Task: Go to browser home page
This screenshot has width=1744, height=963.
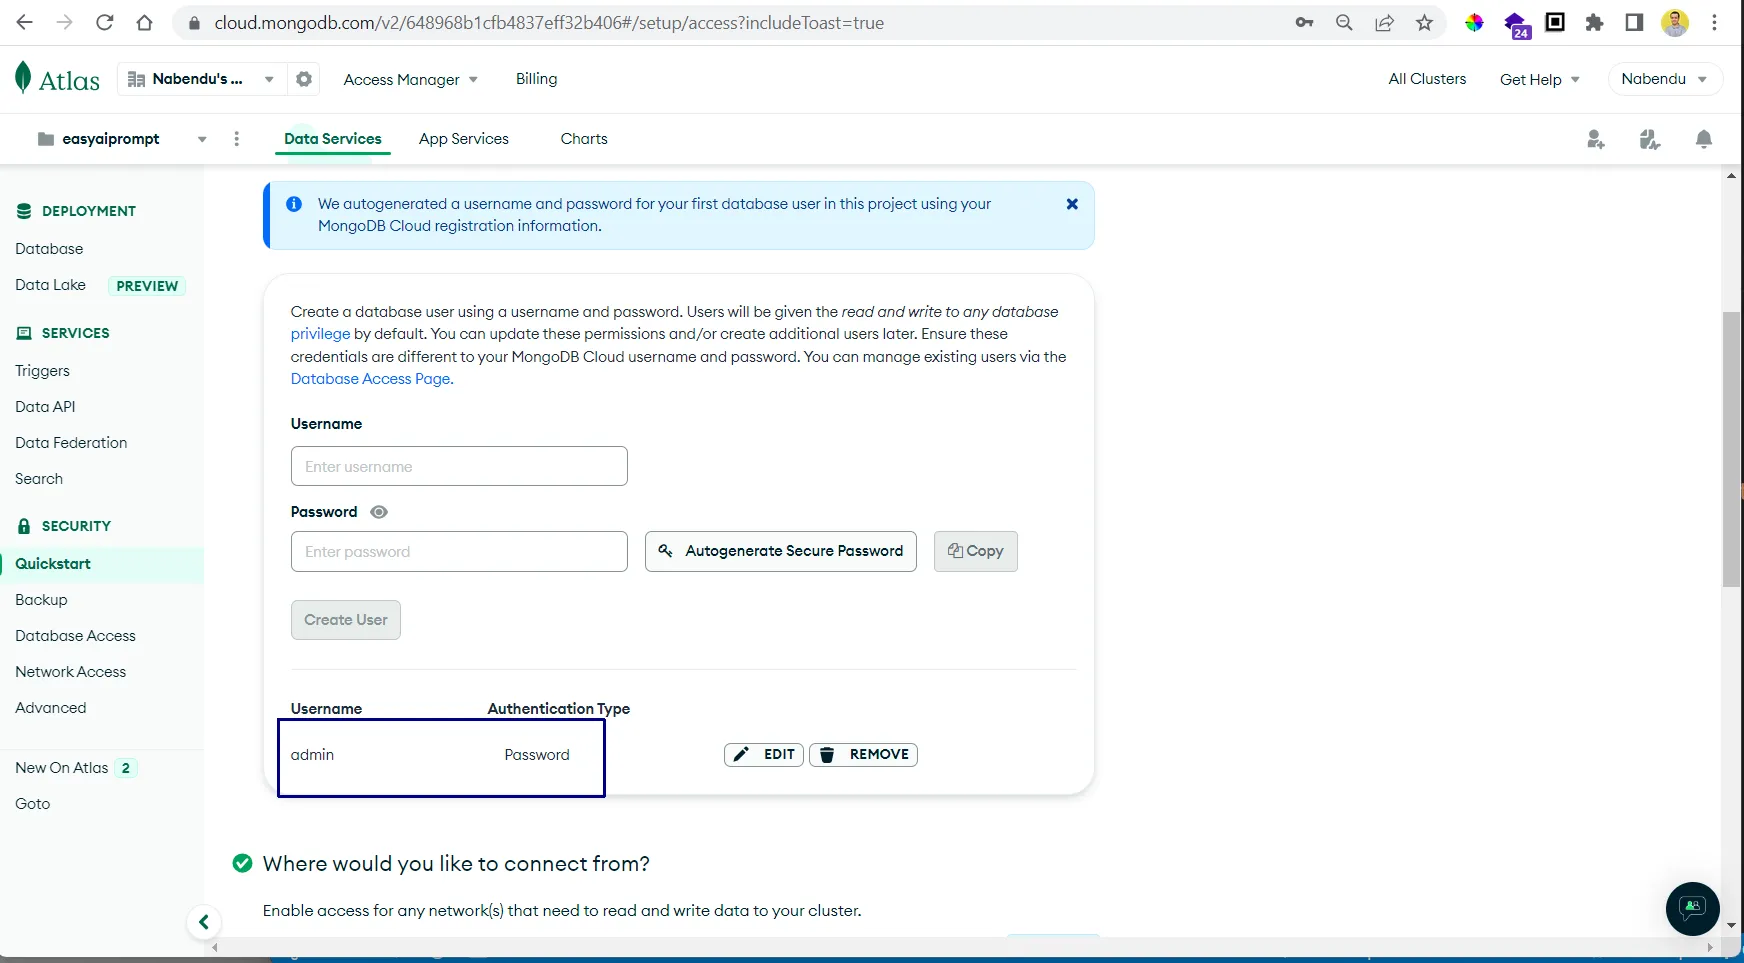Action: [x=145, y=22]
